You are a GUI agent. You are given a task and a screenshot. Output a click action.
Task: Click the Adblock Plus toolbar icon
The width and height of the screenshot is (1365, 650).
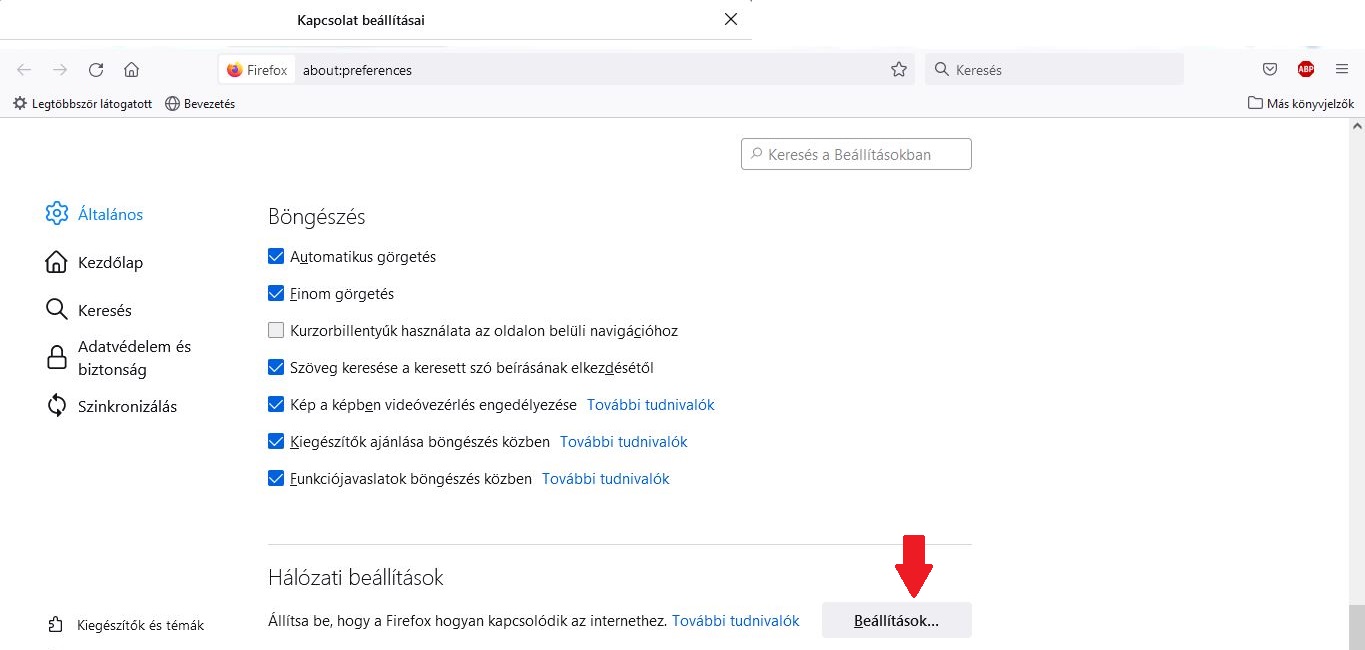point(1306,69)
